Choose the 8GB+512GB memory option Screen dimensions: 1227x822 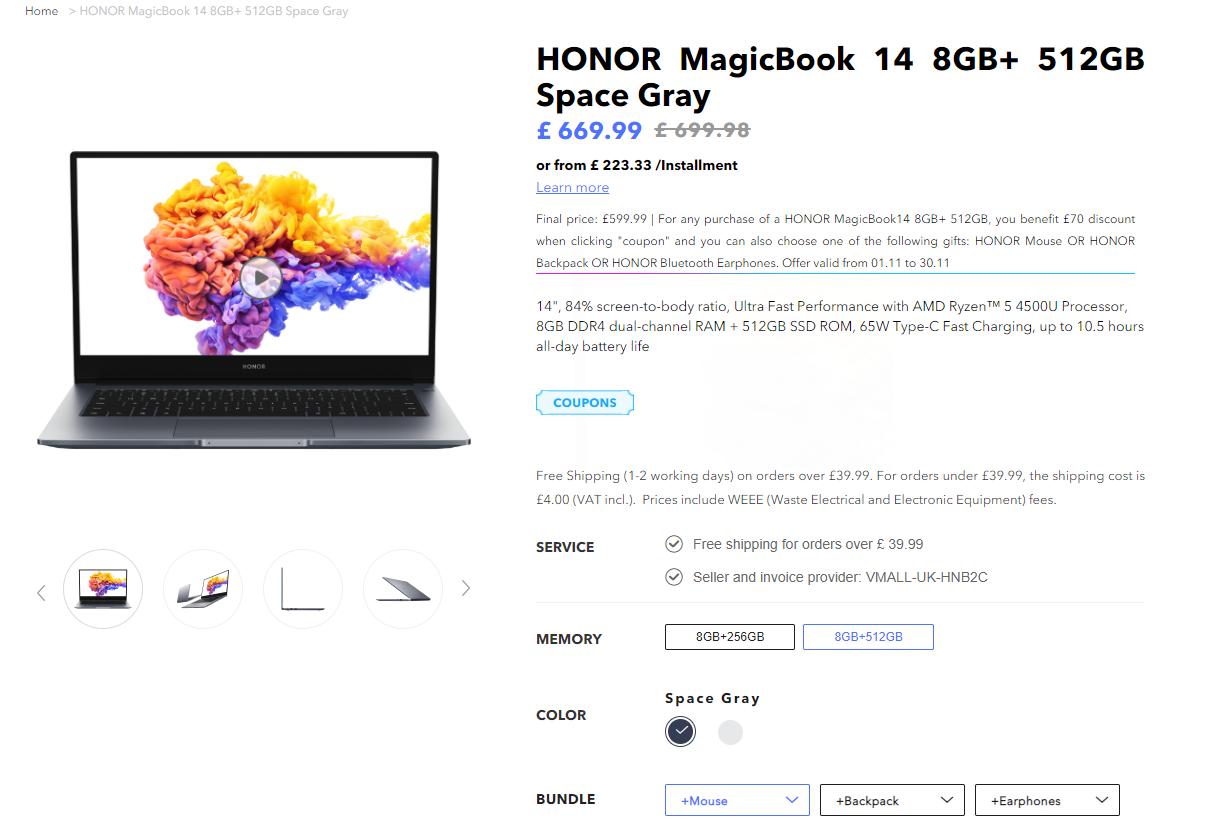click(x=868, y=637)
